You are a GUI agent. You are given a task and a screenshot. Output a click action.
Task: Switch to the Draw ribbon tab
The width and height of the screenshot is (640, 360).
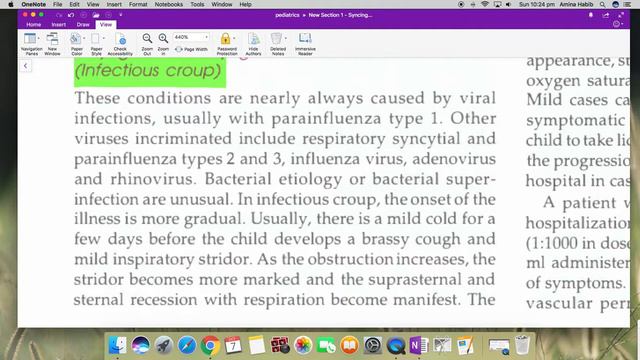83,24
